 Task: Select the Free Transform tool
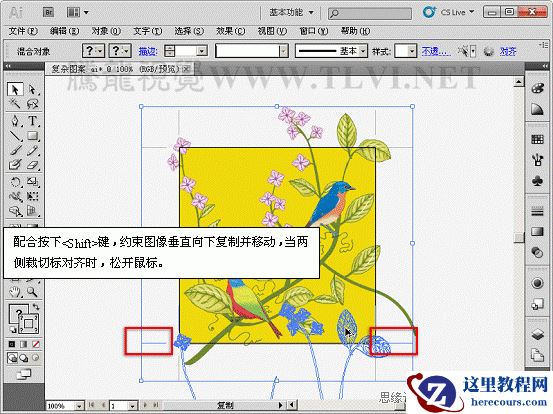[x=32, y=196]
